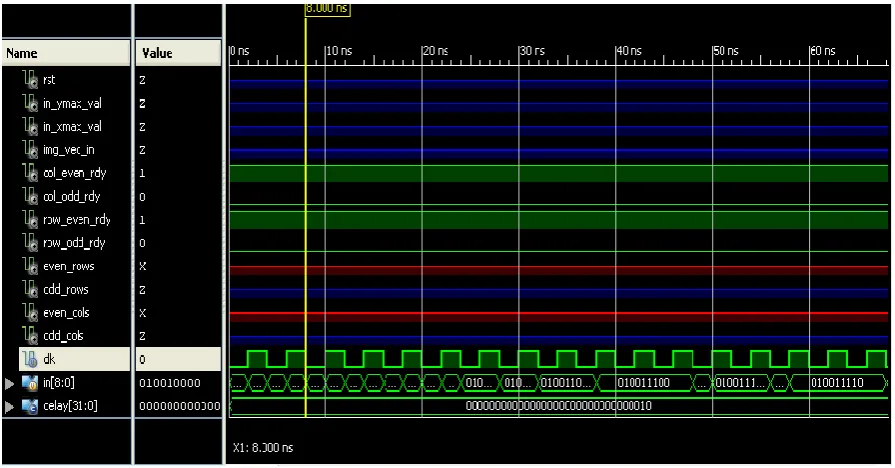The width and height of the screenshot is (895, 468).
Task: Click the row_even_rdy value 1 cell
Action: point(142,220)
